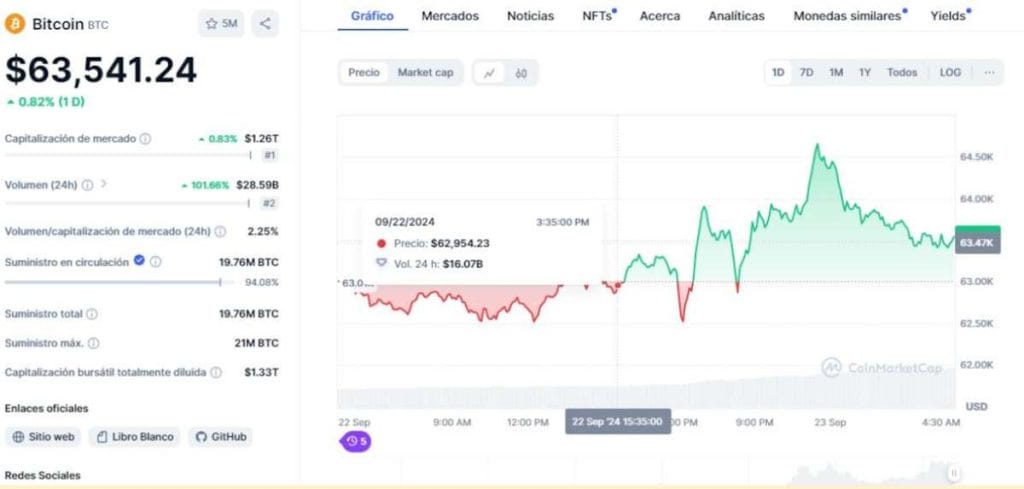Open info icon beside Capitalización de mercado
1024x489 pixels.
tap(146, 138)
